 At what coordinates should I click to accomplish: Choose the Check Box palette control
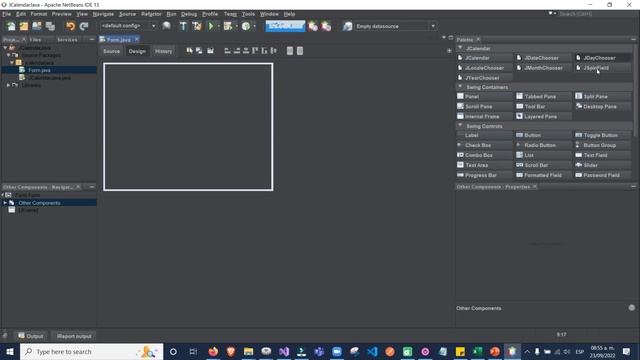tap(484, 145)
